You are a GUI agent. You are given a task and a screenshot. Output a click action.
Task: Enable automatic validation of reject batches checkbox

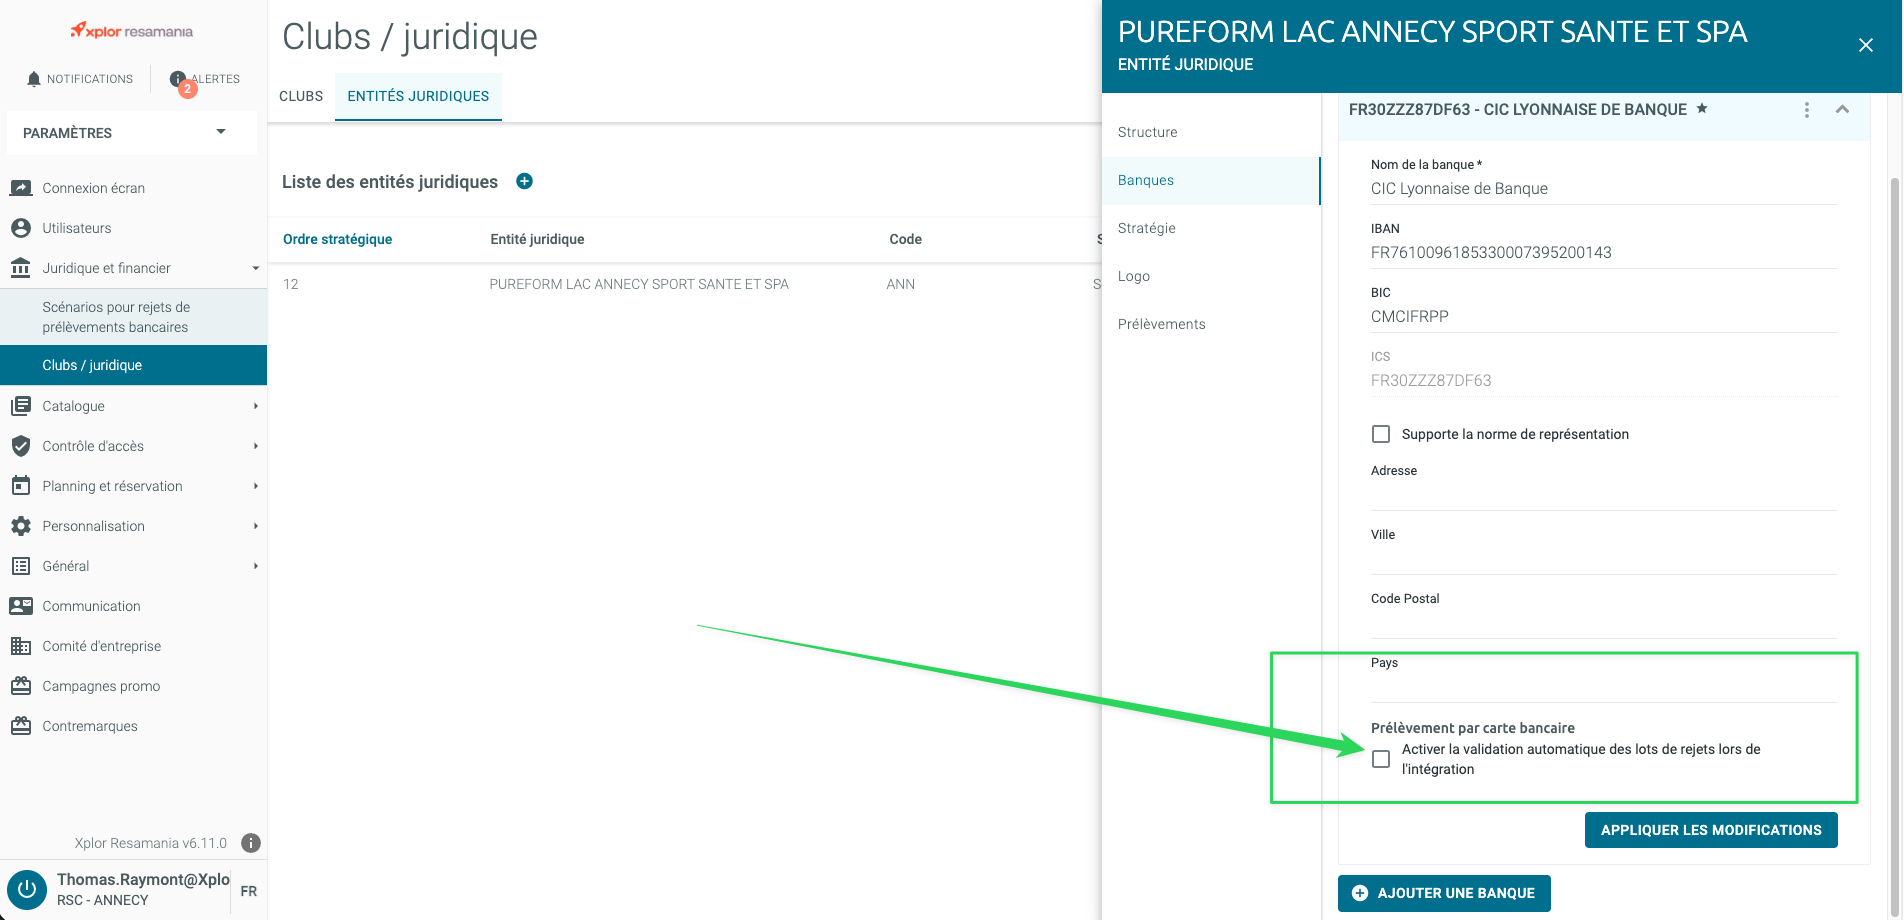point(1381,759)
